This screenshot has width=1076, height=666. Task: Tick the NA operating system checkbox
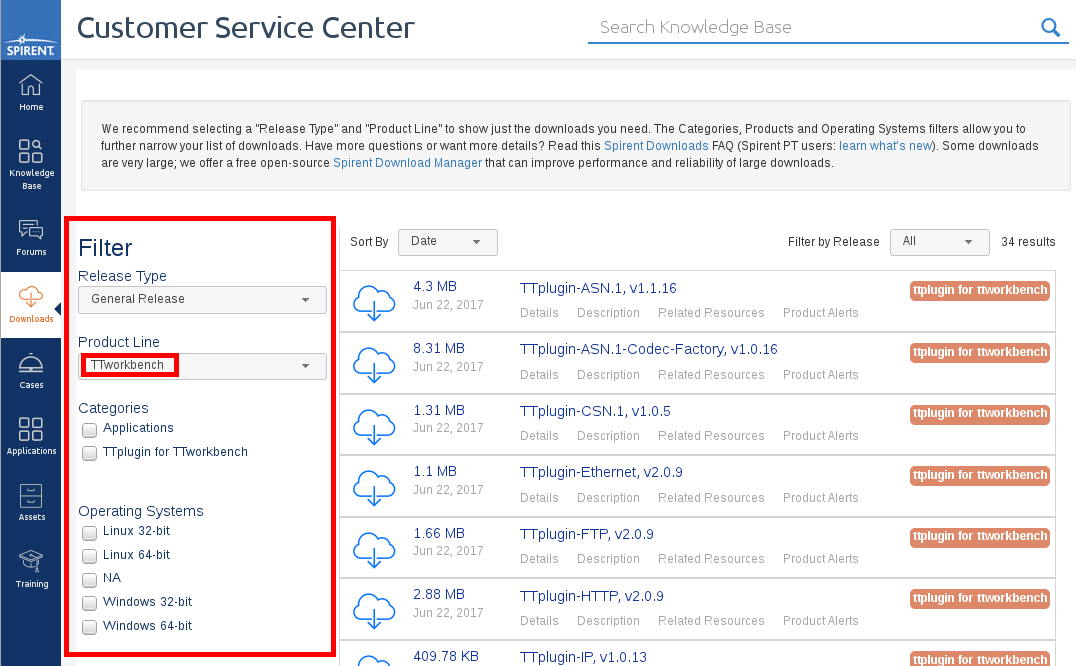[x=89, y=580]
